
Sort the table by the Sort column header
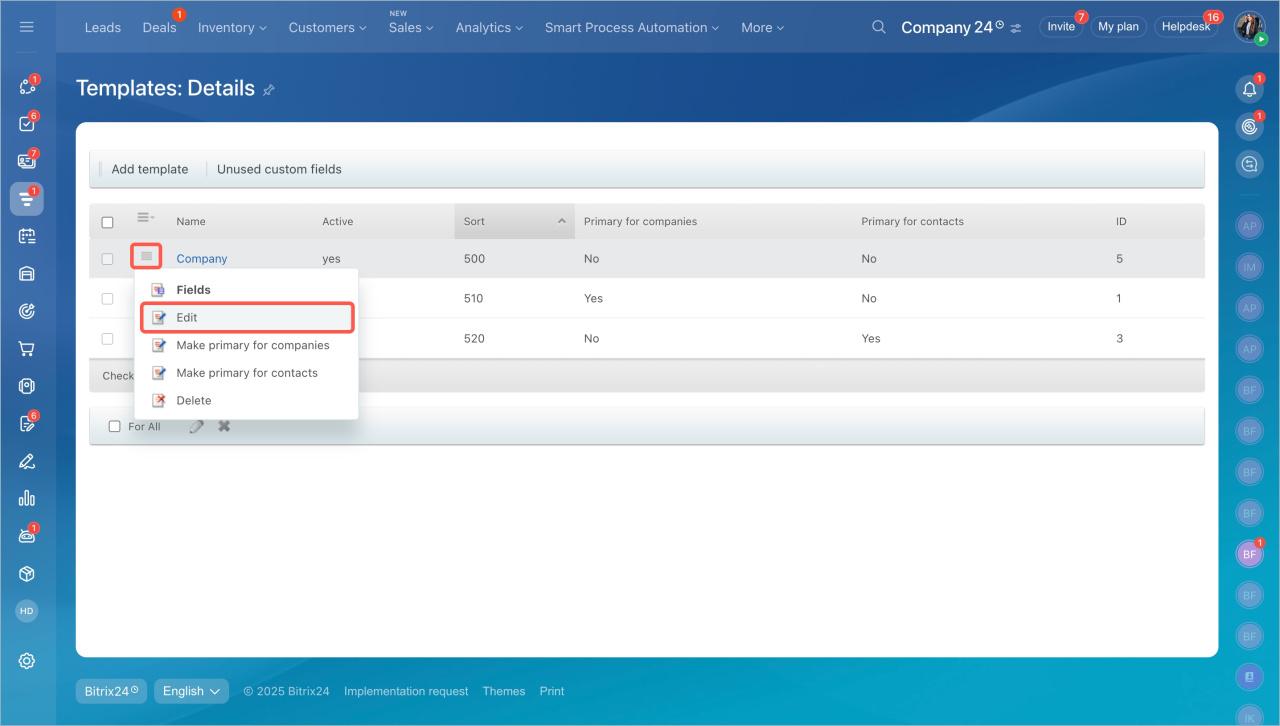click(x=514, y=221)
